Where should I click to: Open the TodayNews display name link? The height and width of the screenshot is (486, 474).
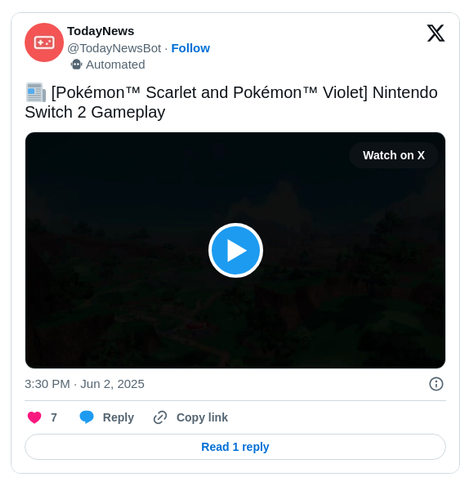[x=101, y=31]
